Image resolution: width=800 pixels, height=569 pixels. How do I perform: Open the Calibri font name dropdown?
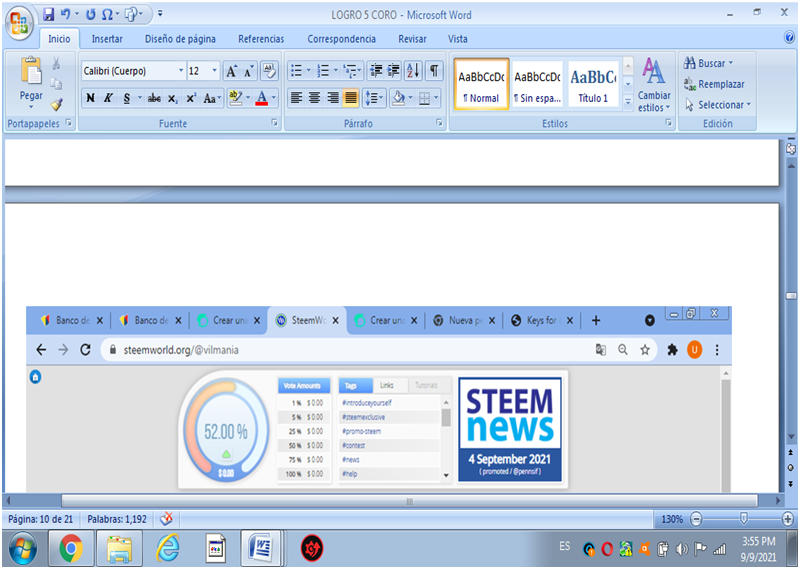tap(181, 71)
